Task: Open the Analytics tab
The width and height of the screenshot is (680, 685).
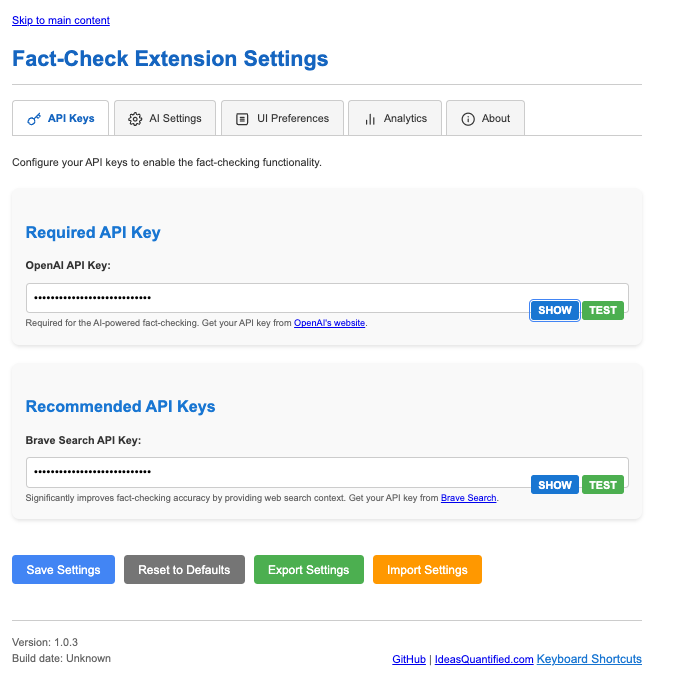Action: pos(395,118)
